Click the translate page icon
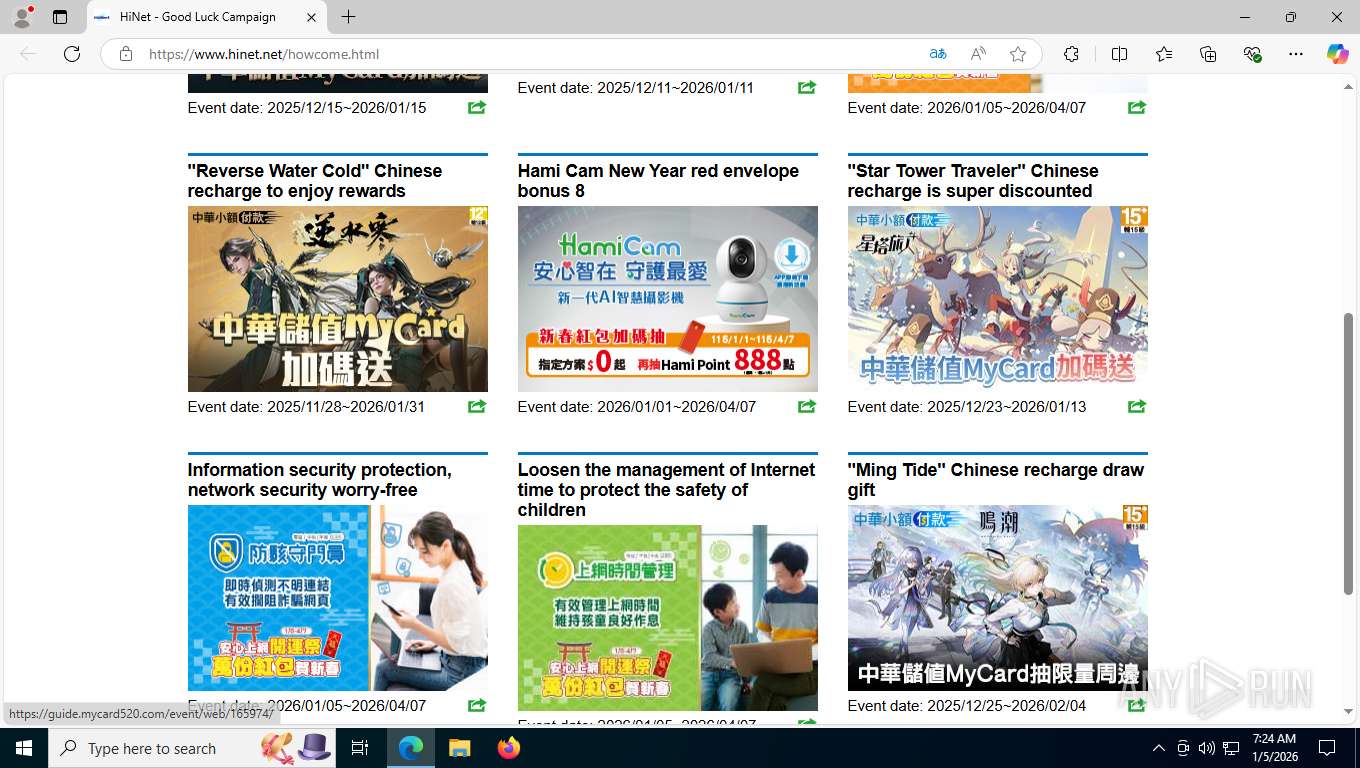The image size is (1360, 768). pos(938,54)
